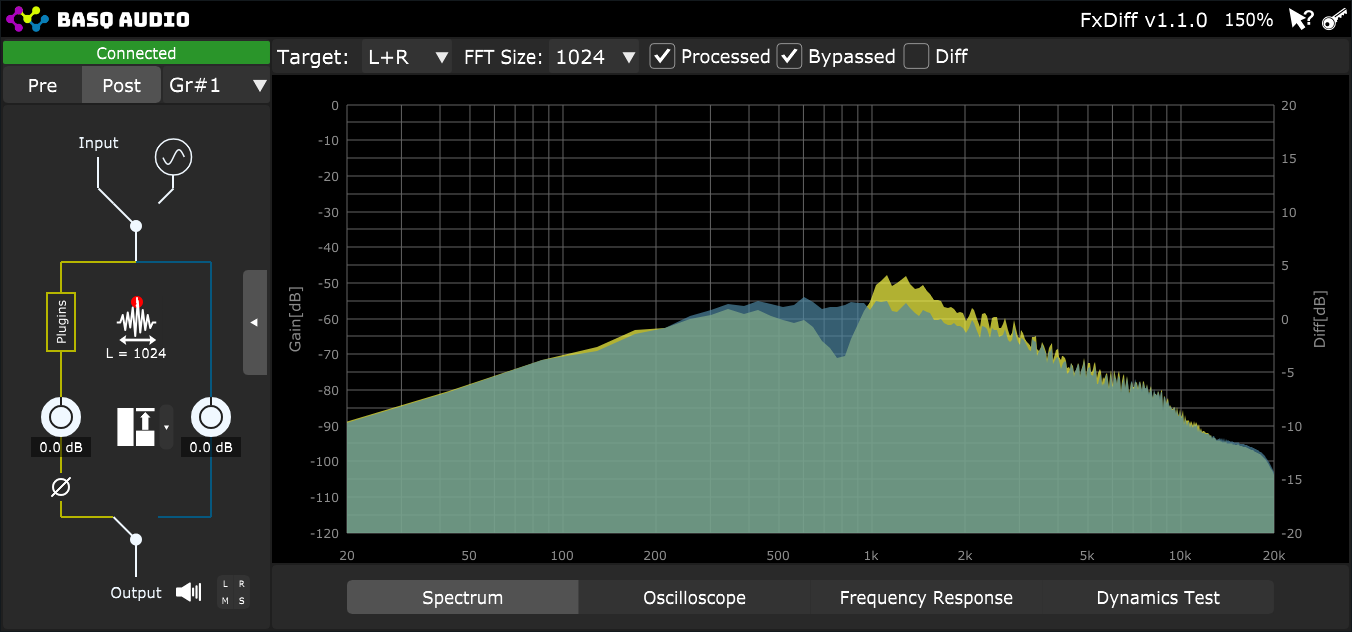Select the sine wave generator source
Image resolution: width=1352 pixels, height=632 pixels.
173,157
